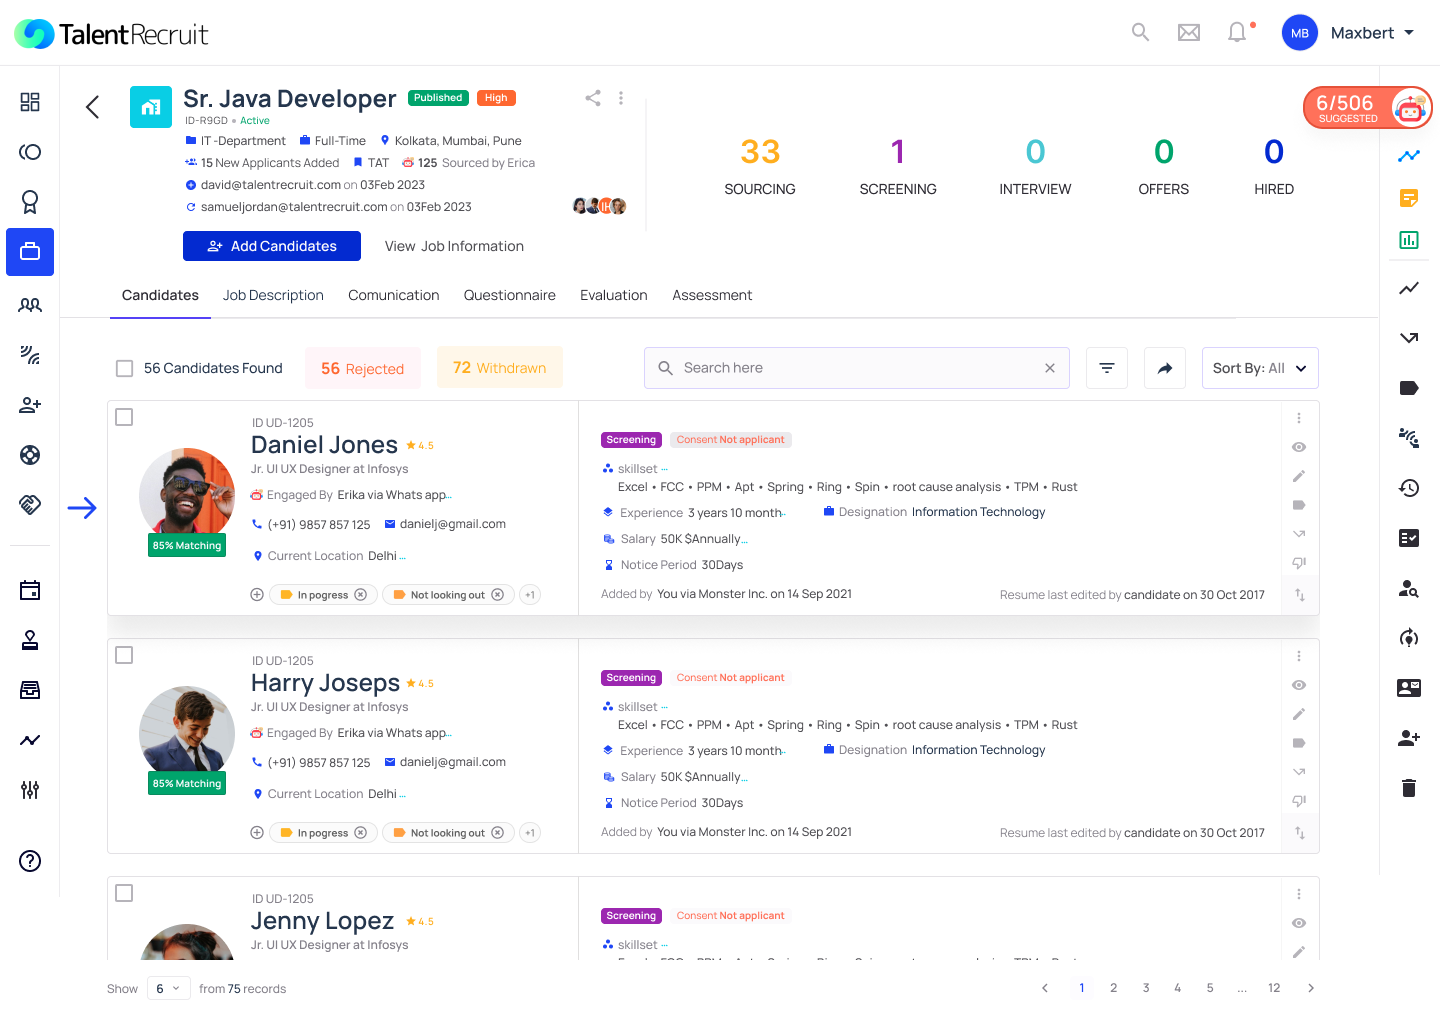Screen dimensions: 1440x1024
Task: Toggle eye view icon on Jenny Lopez card
Action: pos(1299,923)
